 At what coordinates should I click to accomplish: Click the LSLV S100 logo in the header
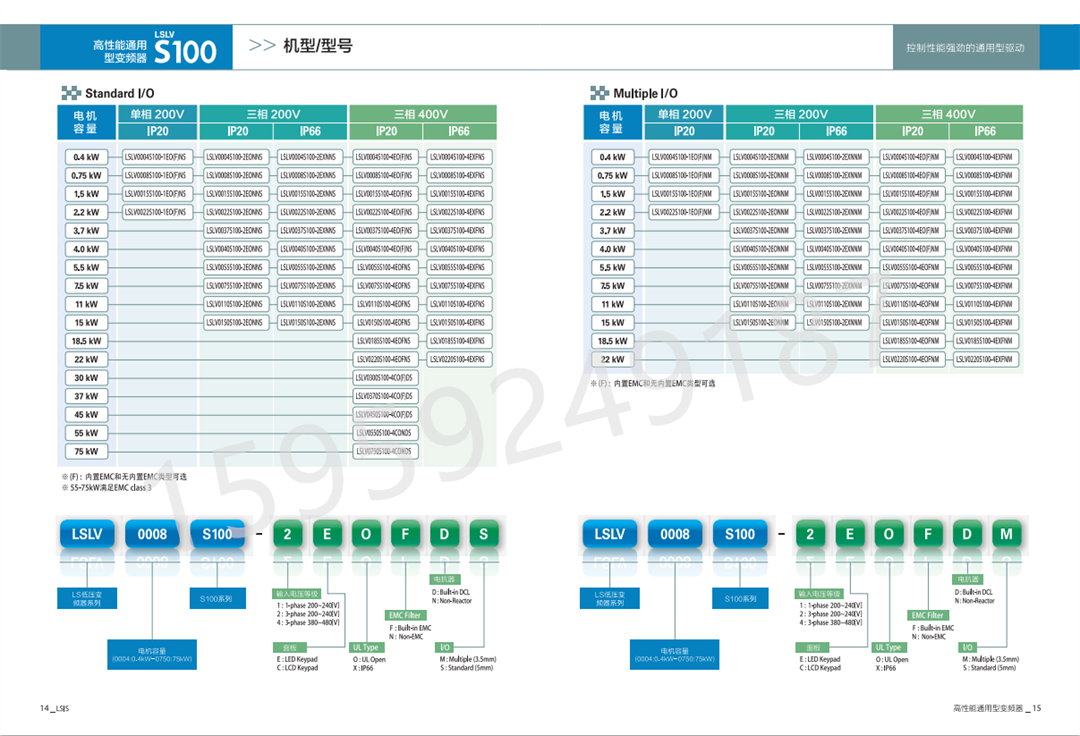[x=185, y=48]
